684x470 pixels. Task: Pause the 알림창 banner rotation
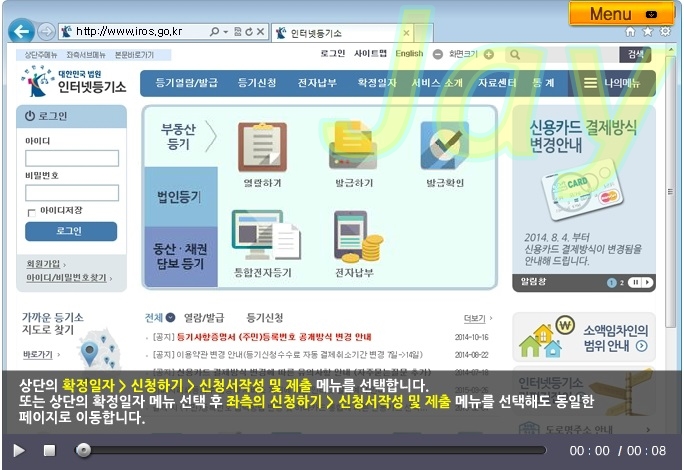pos(635,282)
